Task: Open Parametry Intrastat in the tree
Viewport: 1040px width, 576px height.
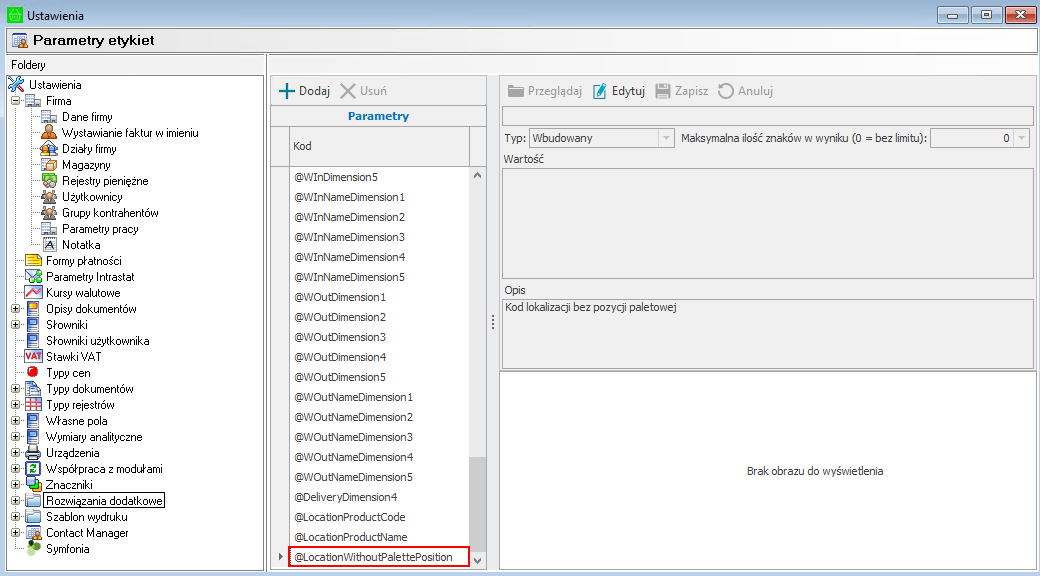Action: click(89, 277)
